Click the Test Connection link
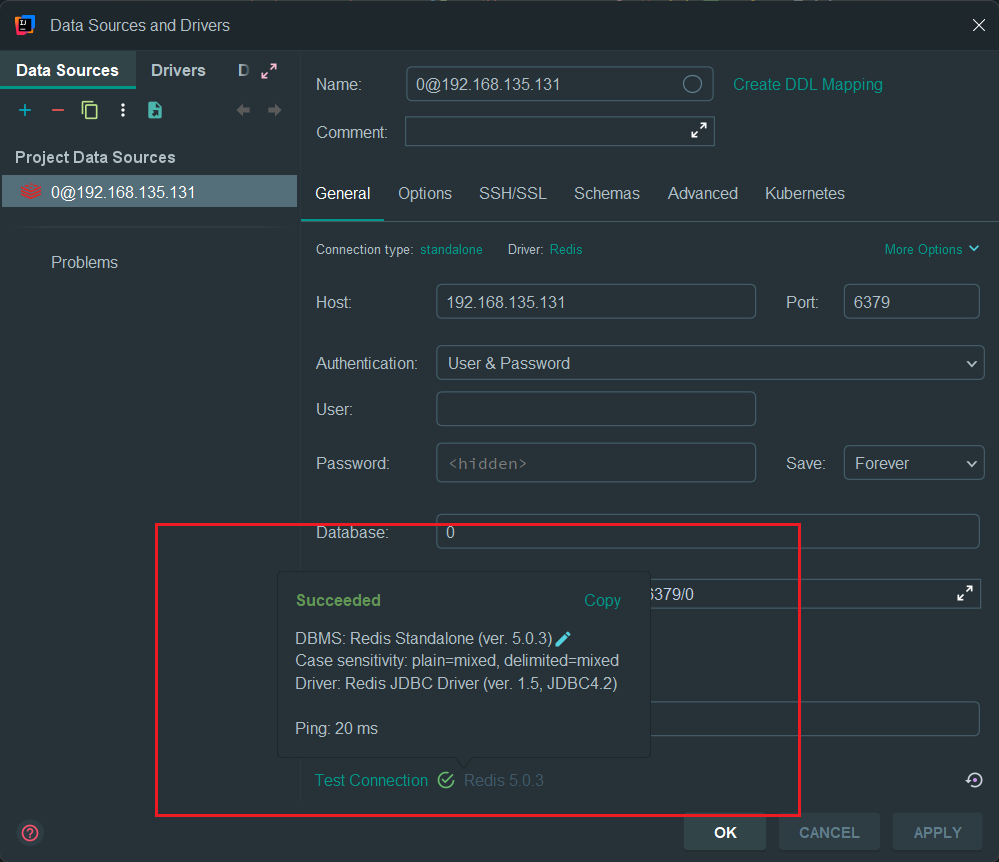The height and width of the screenshot is (862, 999). [x=371, y=780]
